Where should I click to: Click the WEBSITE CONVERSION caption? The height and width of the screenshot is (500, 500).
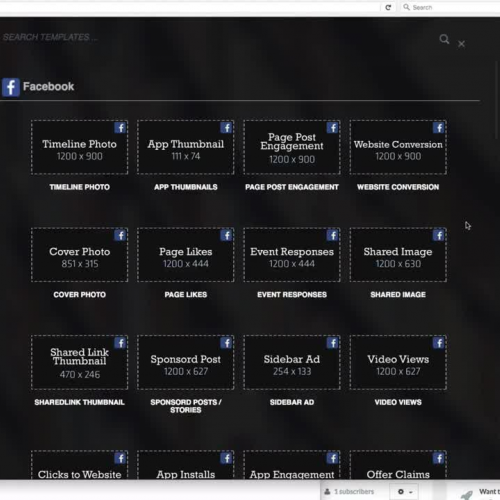coord(398,187)
